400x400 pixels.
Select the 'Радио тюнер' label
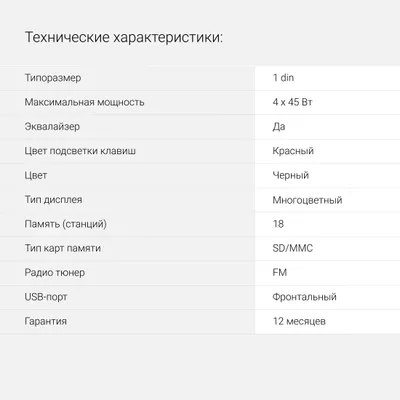[x=55, y=273]
